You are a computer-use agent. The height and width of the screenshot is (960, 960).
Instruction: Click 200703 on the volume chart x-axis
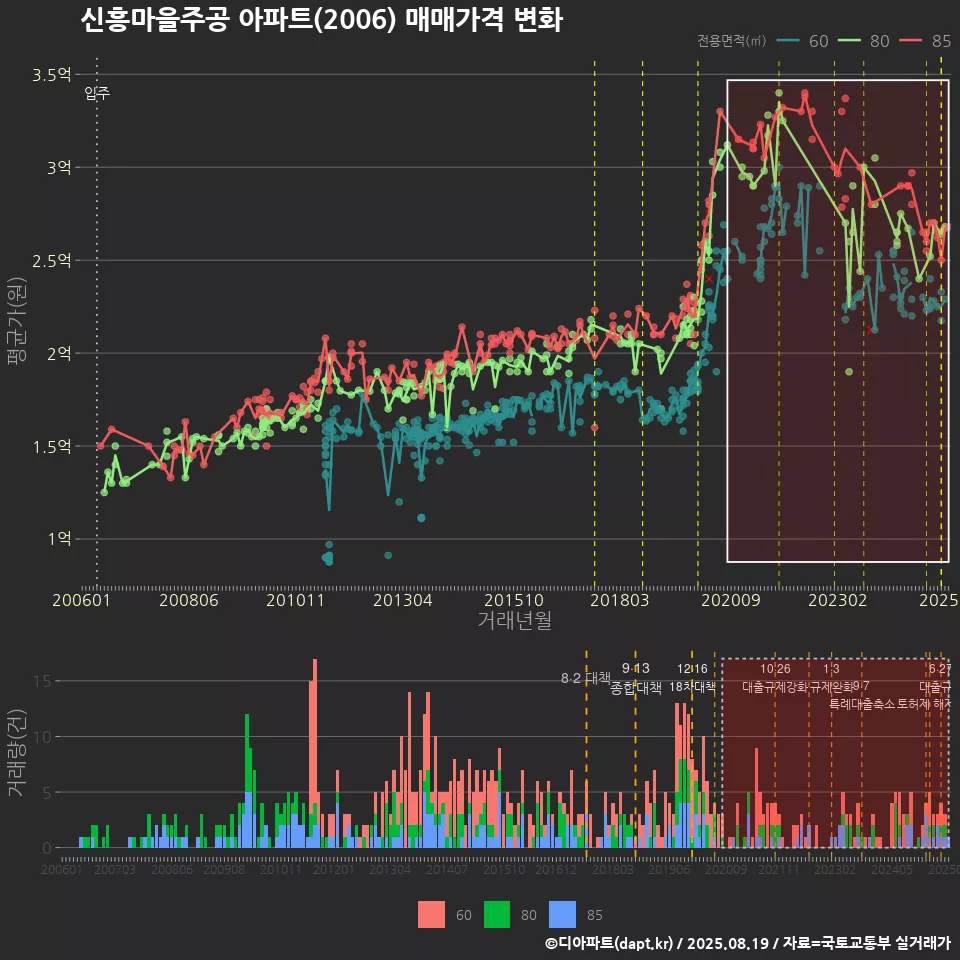[114, 869]
